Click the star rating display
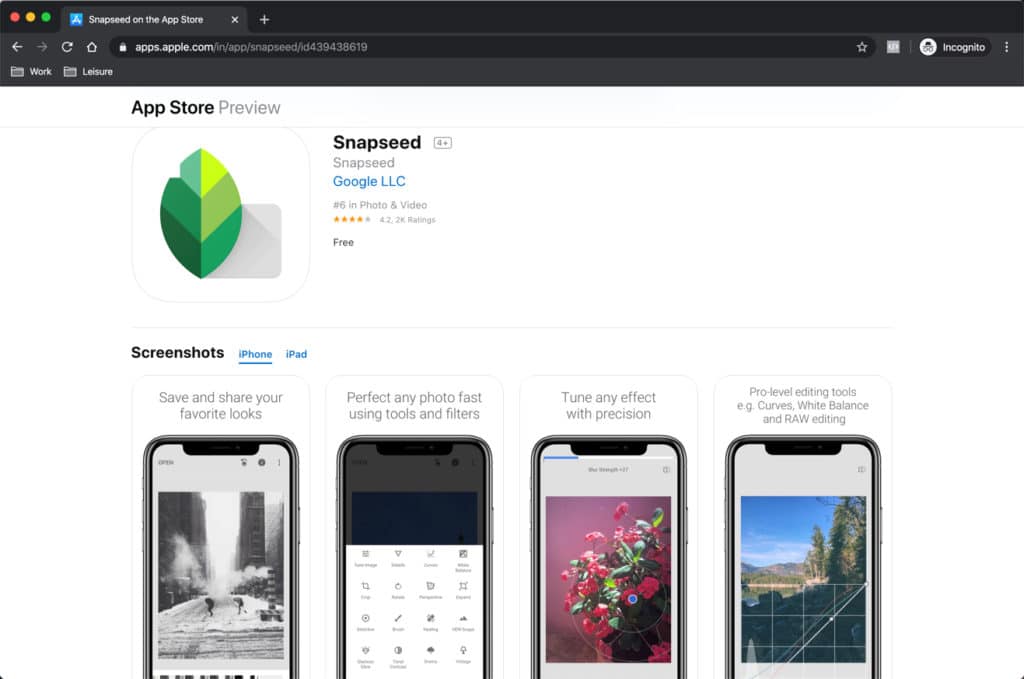1024x679 pixels. pos(353,219)
